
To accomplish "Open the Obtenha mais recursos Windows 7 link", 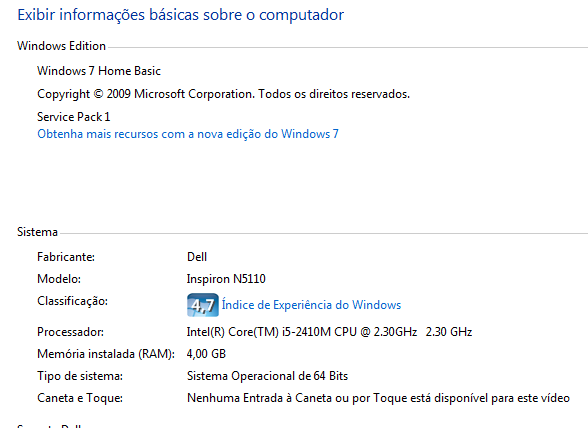I will click(188, 134).
